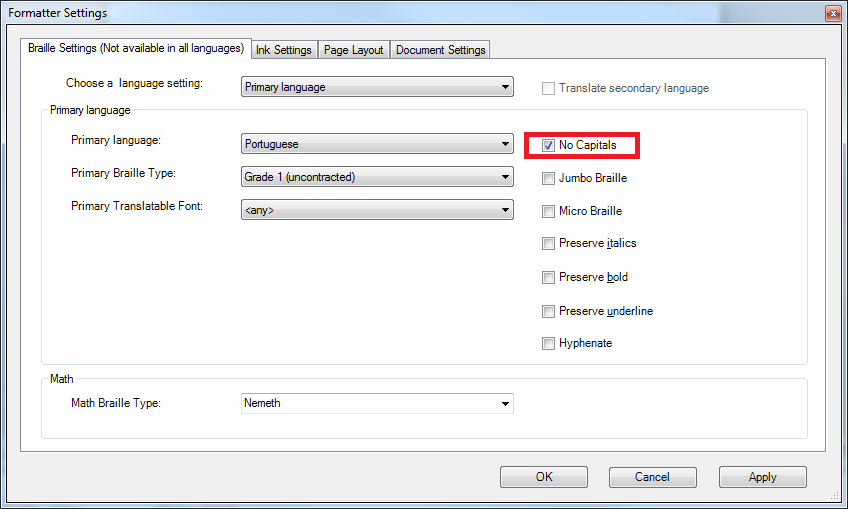This screenshot has height=509, width=848.
Task: Switch to the Ink Settings tab
Action: click(284, 50)
